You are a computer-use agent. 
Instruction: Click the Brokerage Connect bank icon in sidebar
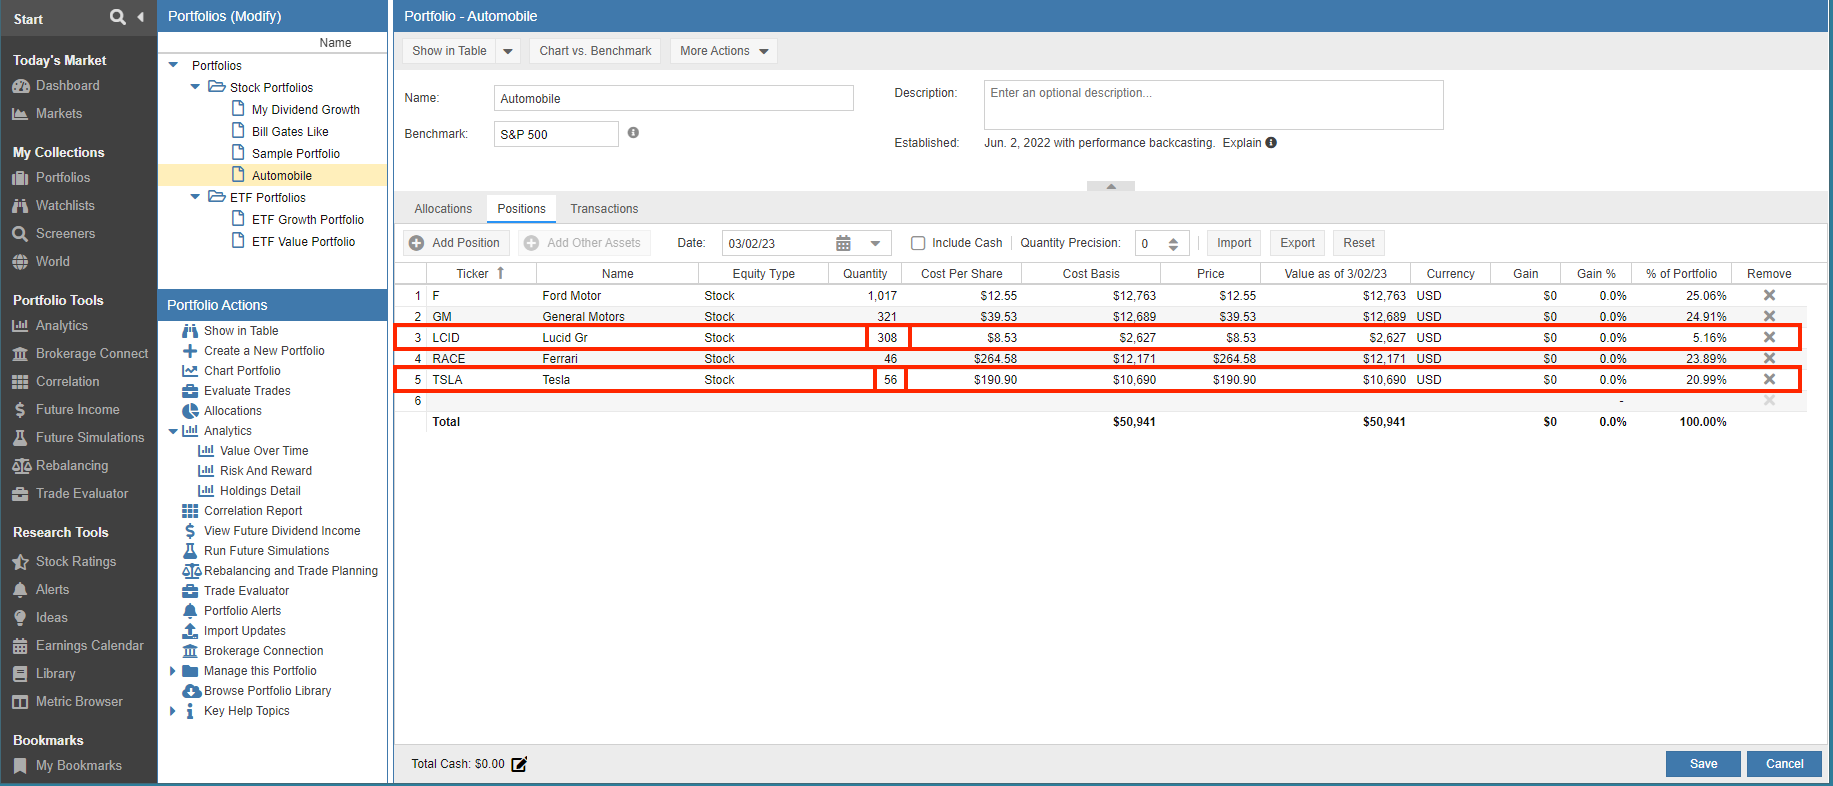point(20,354)
